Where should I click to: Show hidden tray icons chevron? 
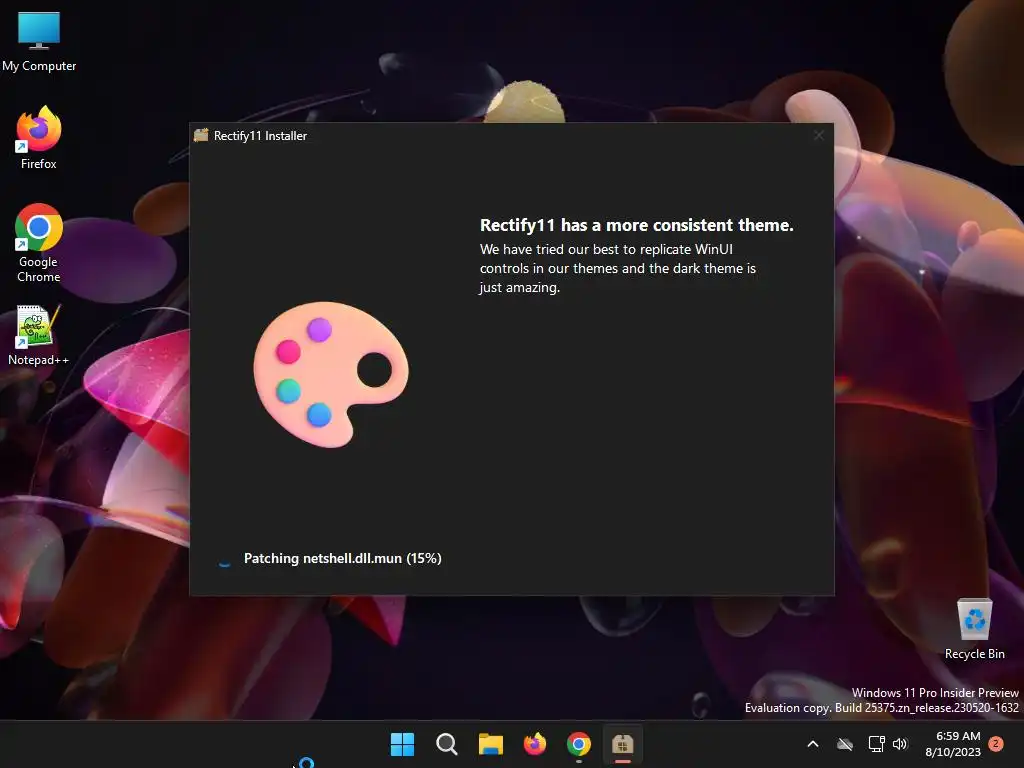pyautogui.click(x=813, y=744)
